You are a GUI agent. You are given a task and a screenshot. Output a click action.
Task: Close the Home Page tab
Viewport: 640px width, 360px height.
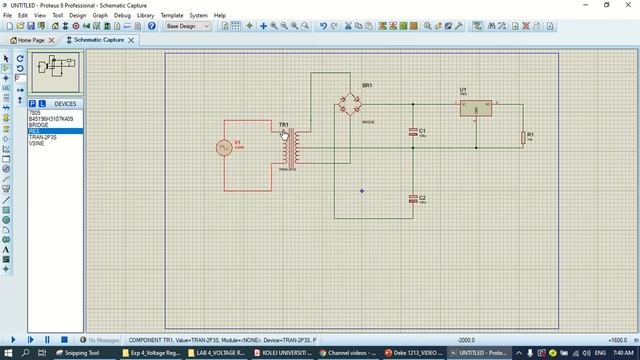(51, 40)
